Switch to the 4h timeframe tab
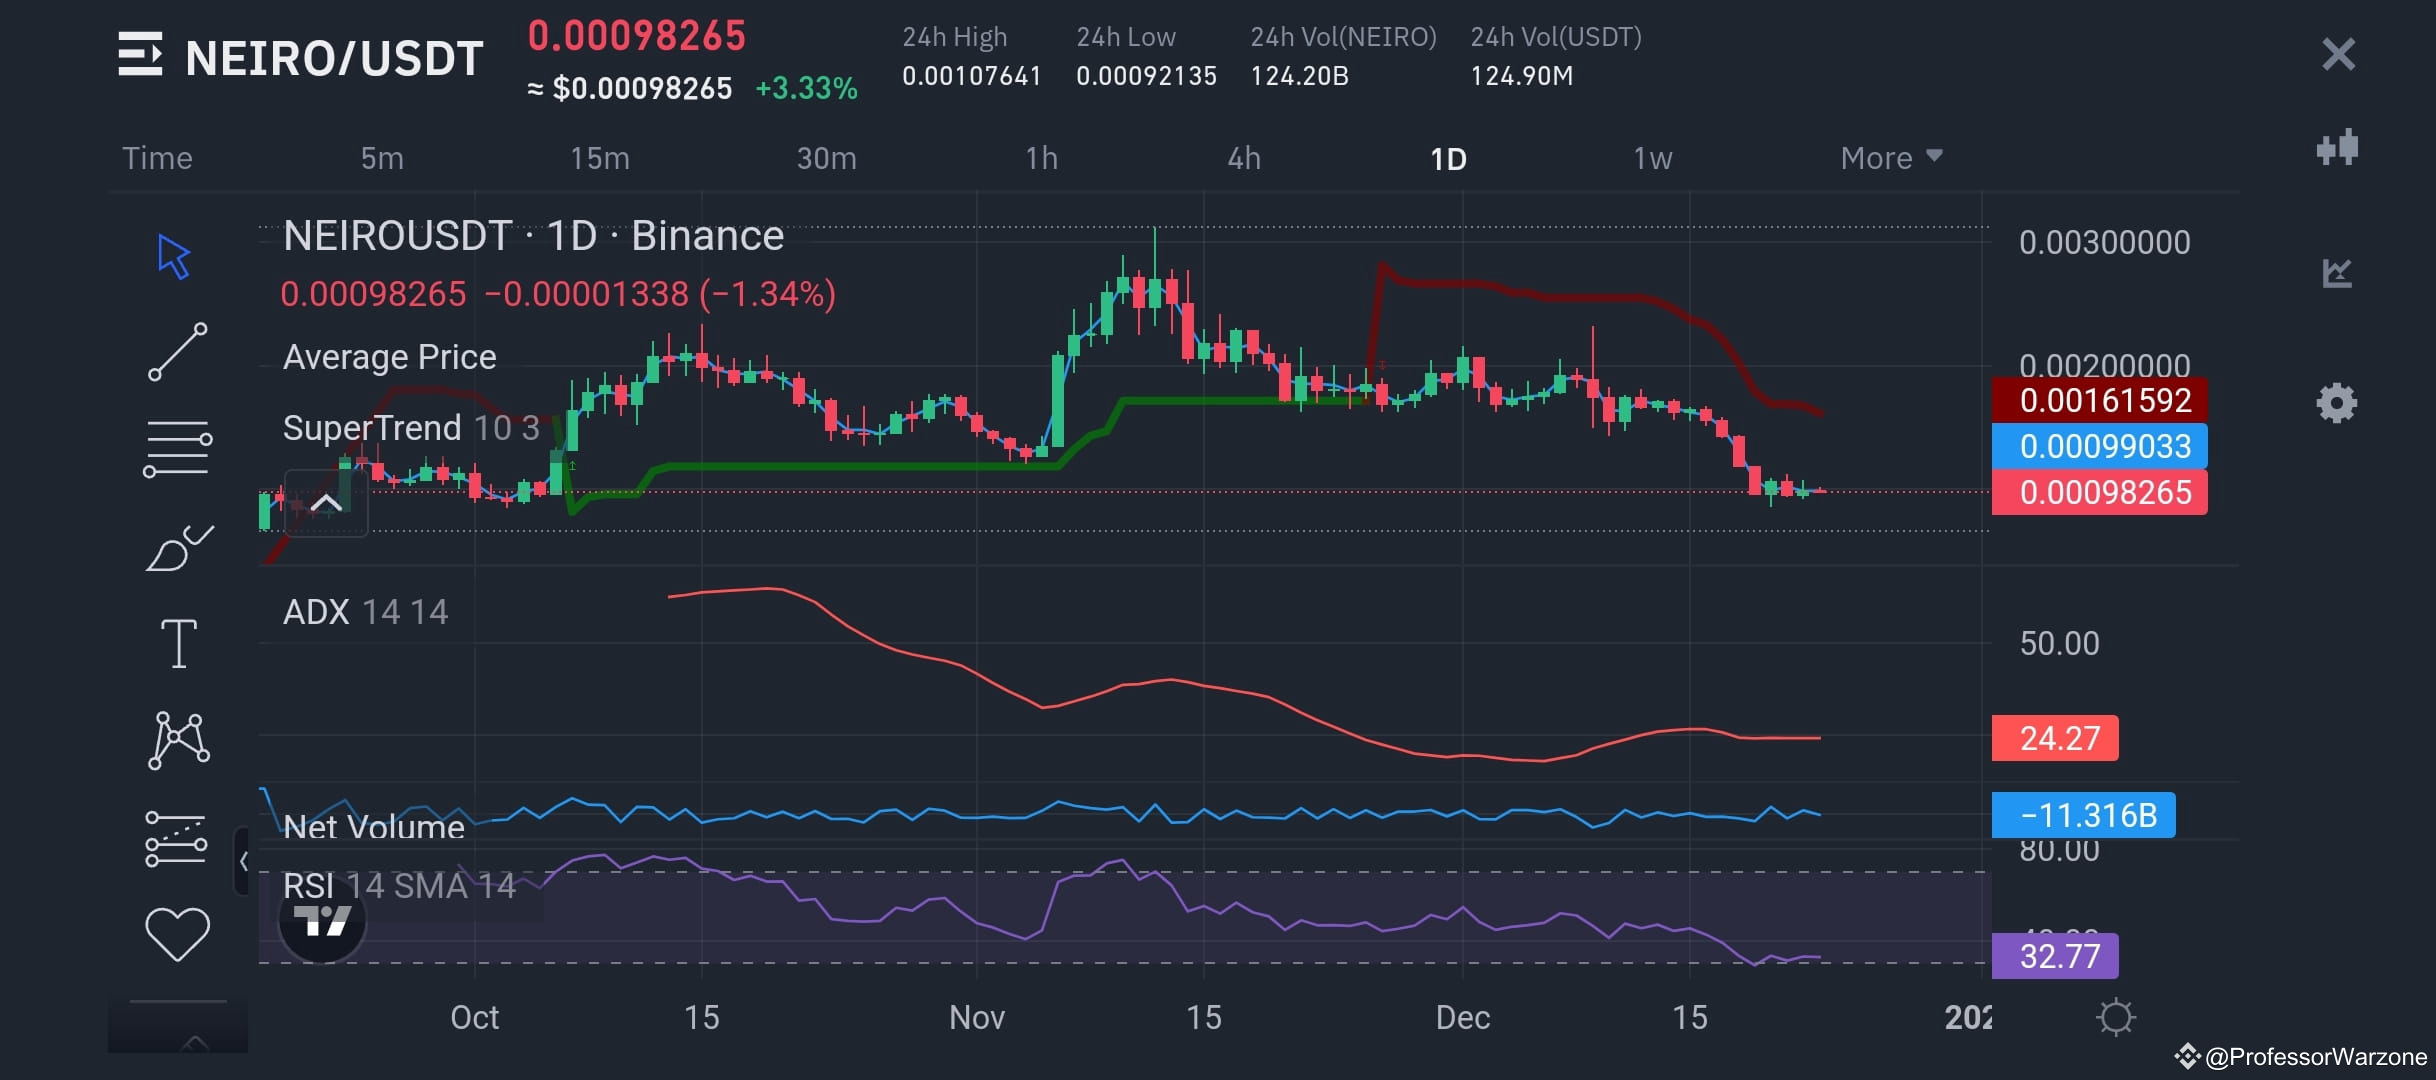This screenshot has width=2436, height=1080. (1243, 157)
